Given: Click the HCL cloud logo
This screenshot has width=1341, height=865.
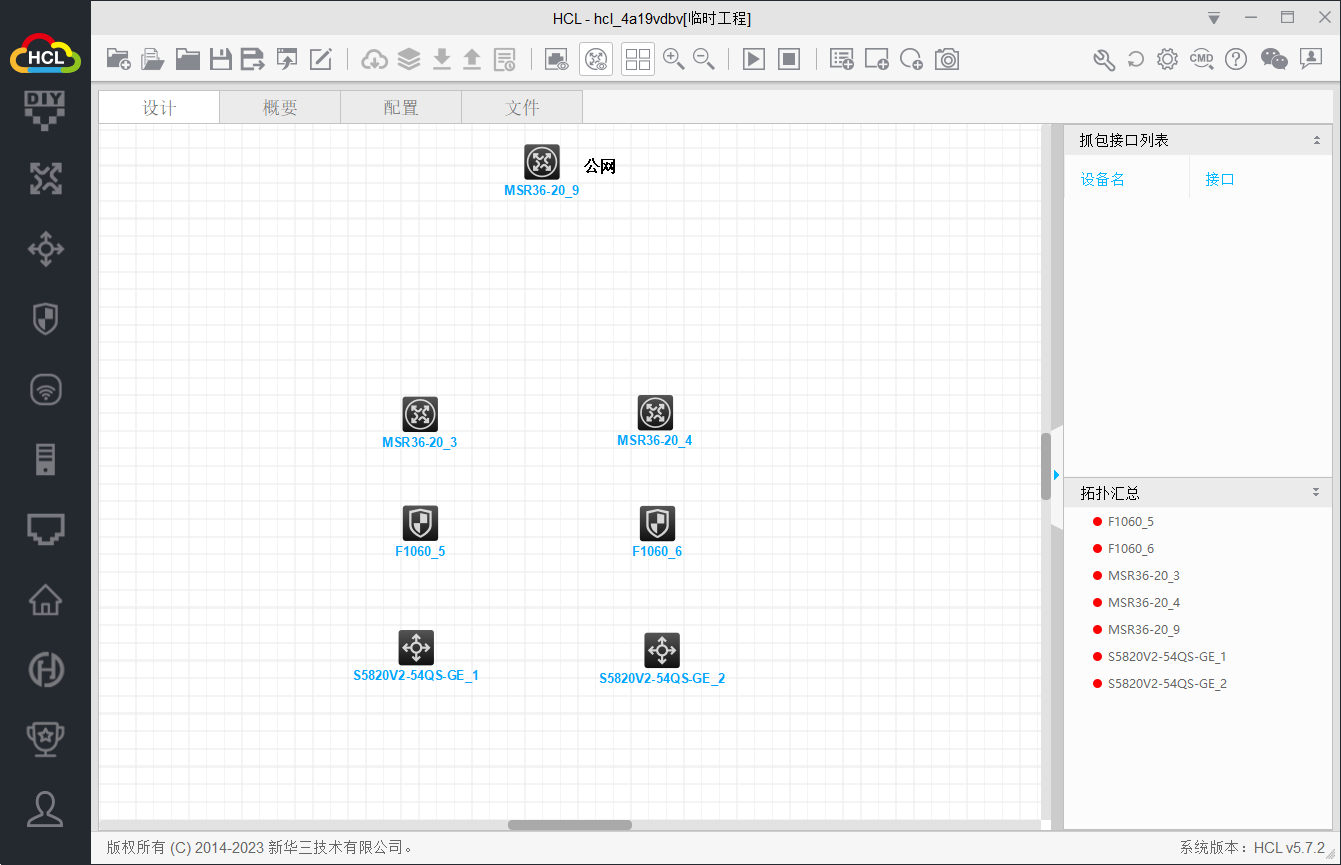Looking at the screenshot, I should pyautogui.click(x=45, y=54).
